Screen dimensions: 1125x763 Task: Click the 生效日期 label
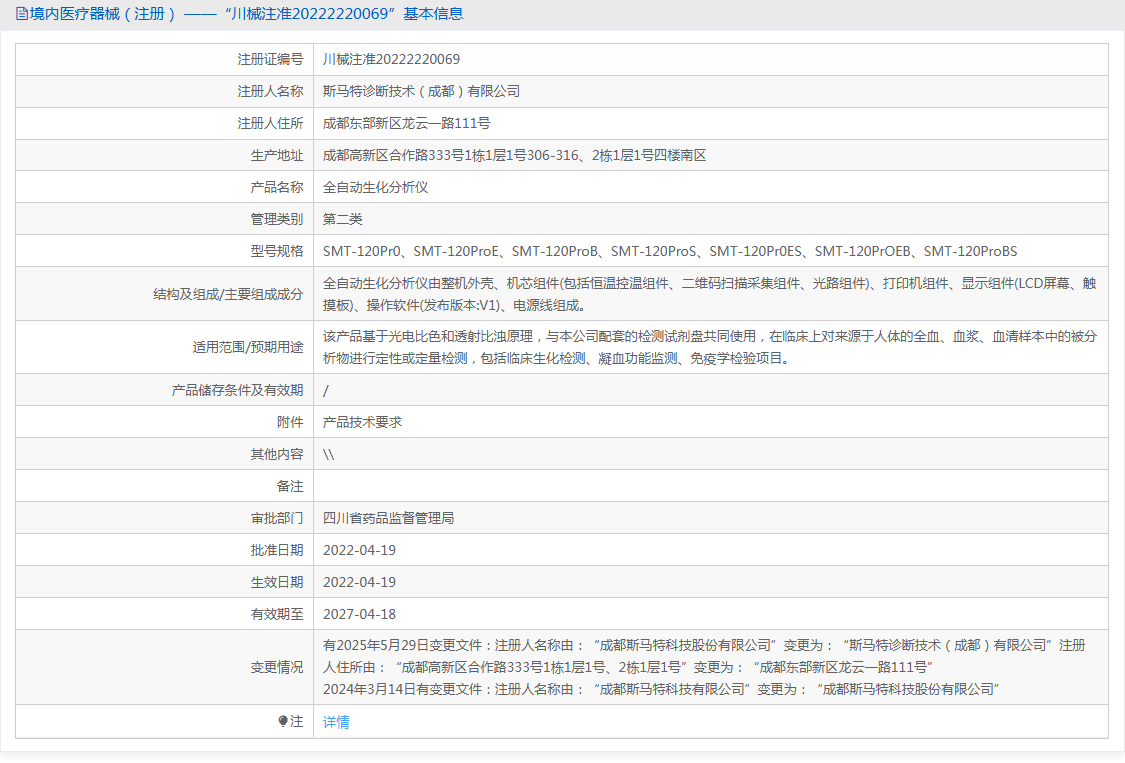277,582
